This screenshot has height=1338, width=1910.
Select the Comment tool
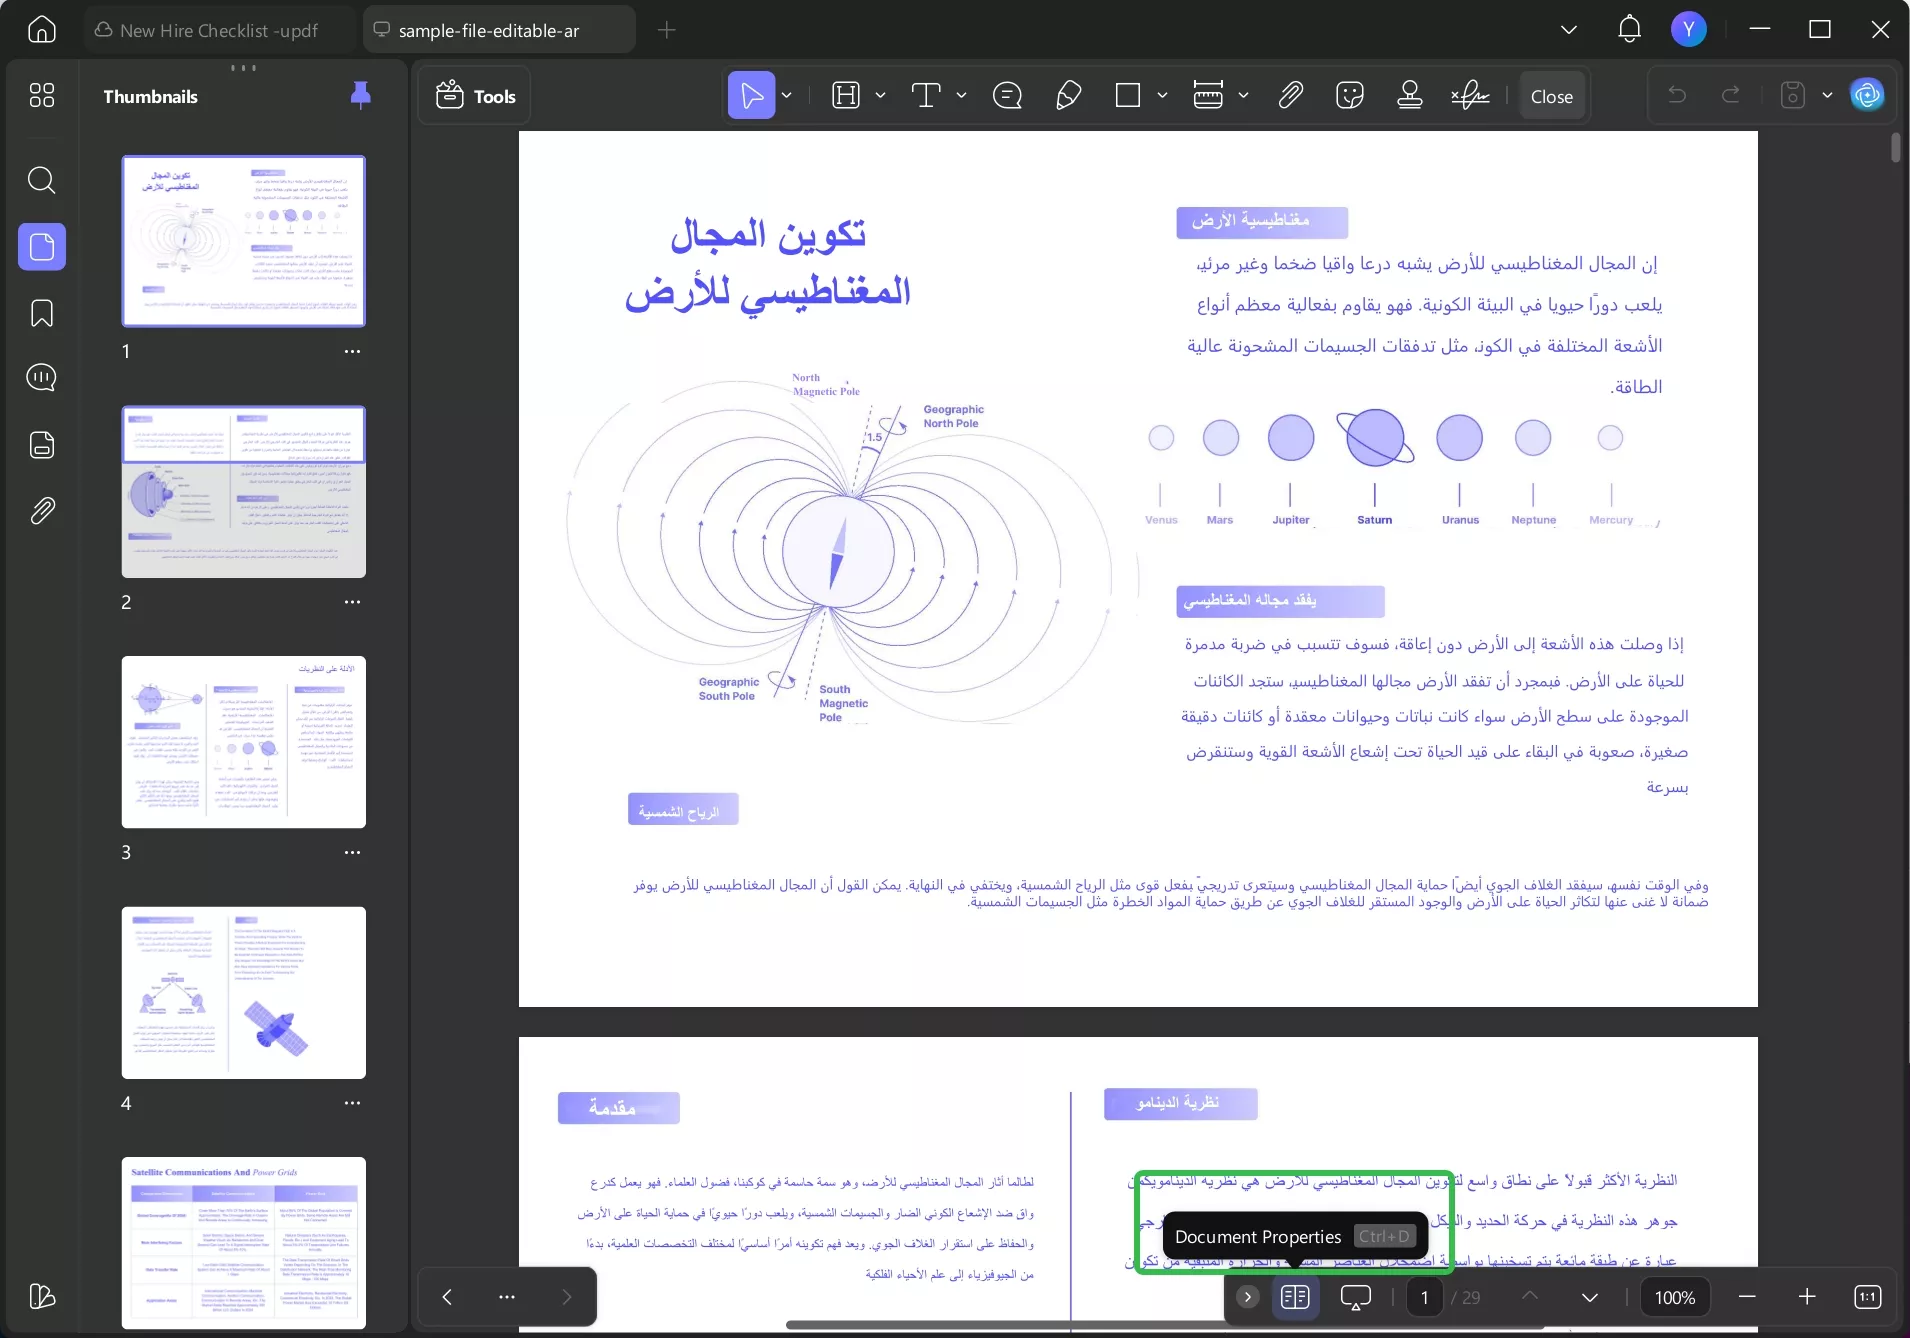pos(1008,95)
